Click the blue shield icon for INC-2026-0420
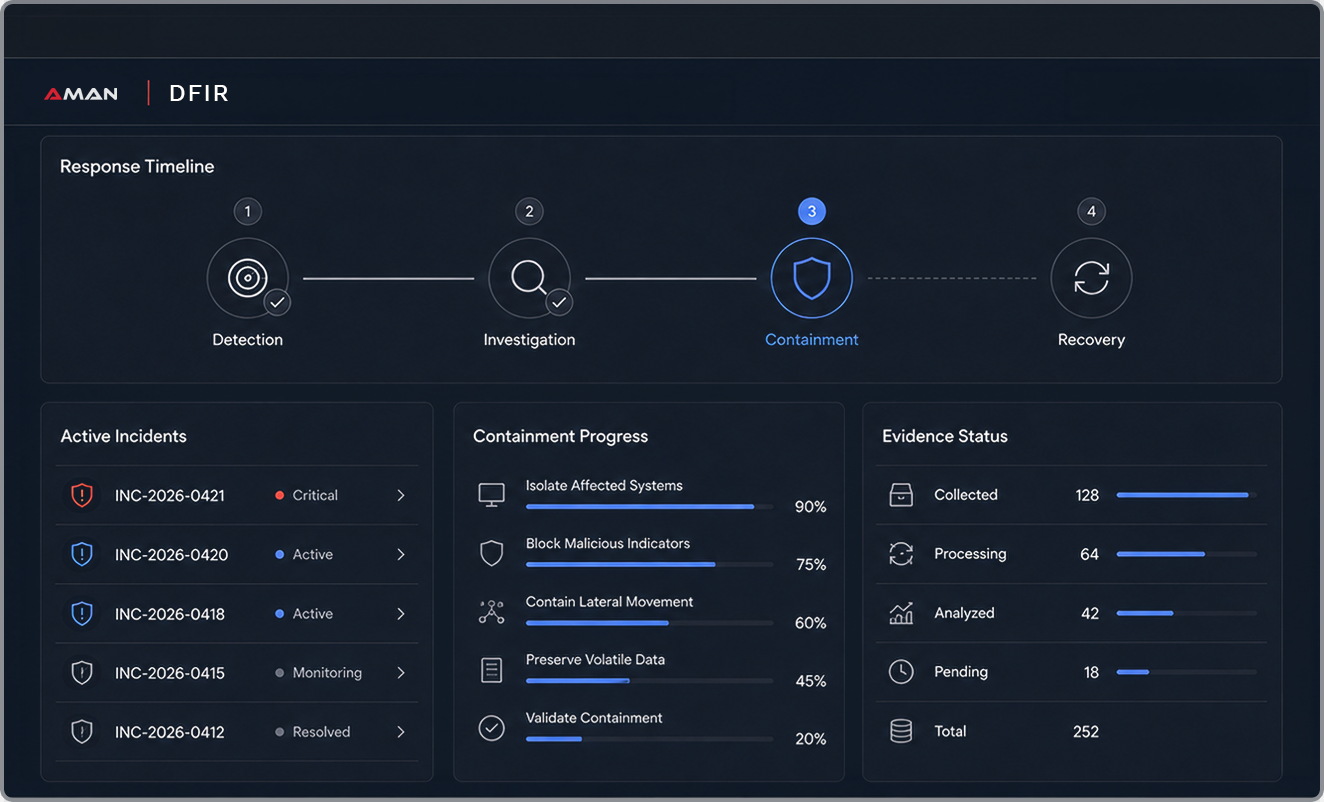 tap(82, 554)
